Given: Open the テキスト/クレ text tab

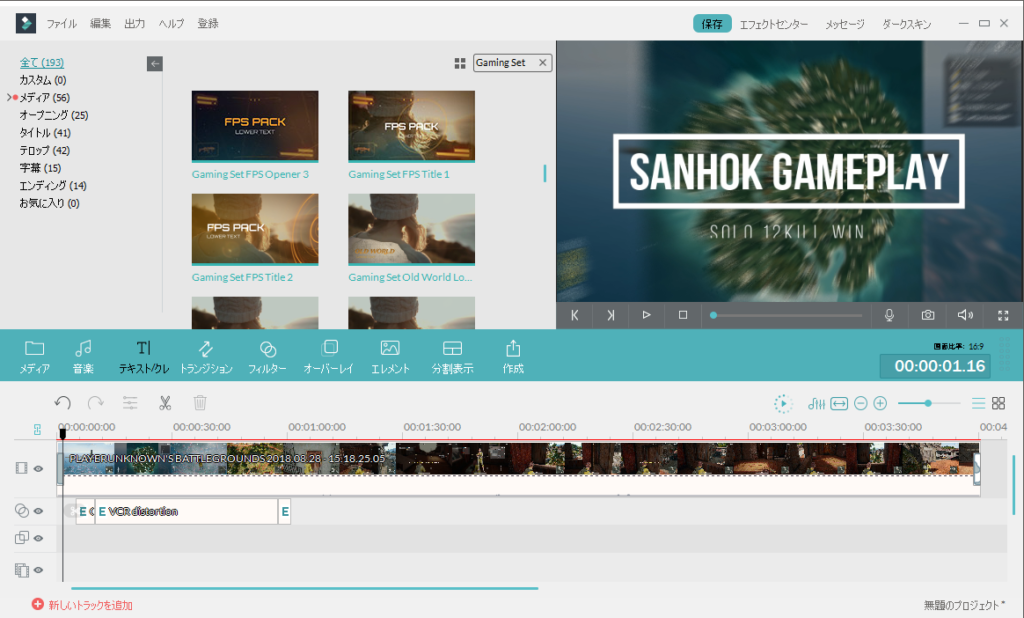Looking at the screenshot, I should pyautogui.click(x=144, y=356).
